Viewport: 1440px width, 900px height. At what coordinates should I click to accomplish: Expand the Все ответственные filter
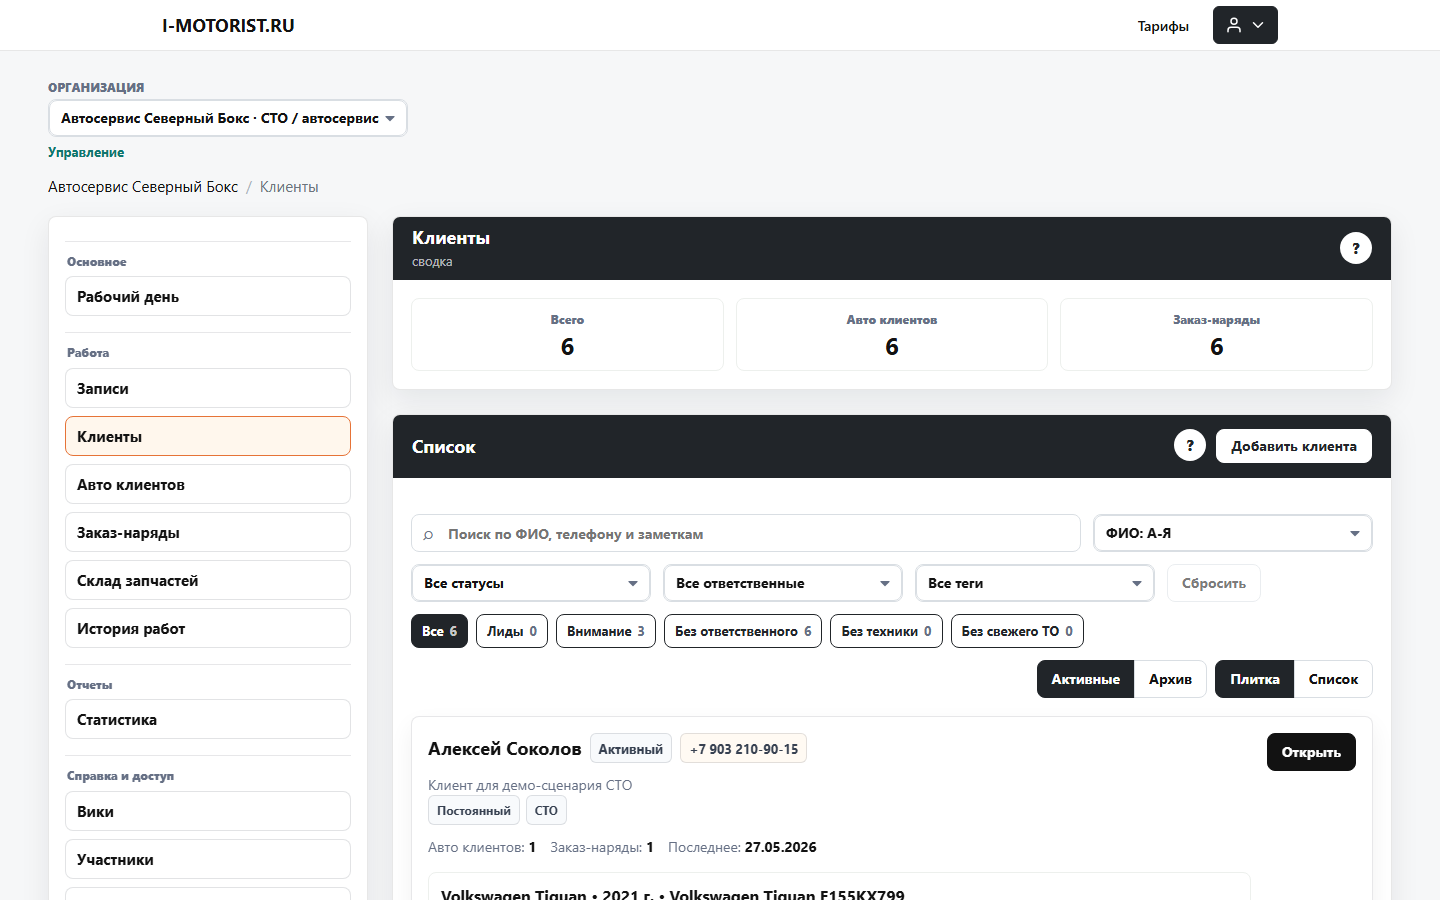point(783,583)
